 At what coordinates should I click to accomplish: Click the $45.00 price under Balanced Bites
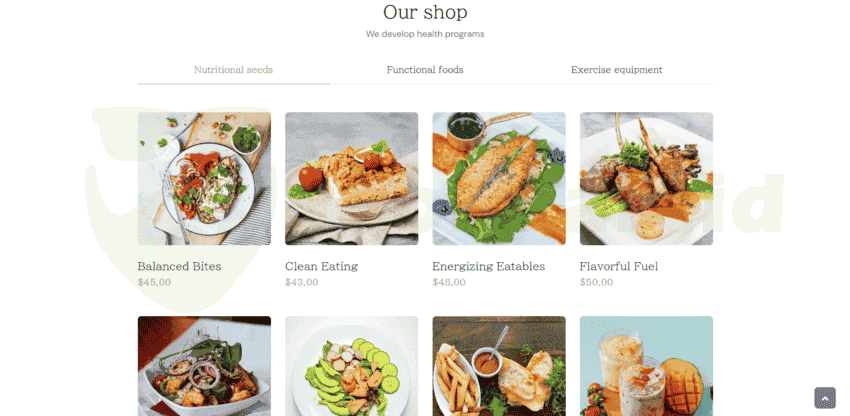154,282
